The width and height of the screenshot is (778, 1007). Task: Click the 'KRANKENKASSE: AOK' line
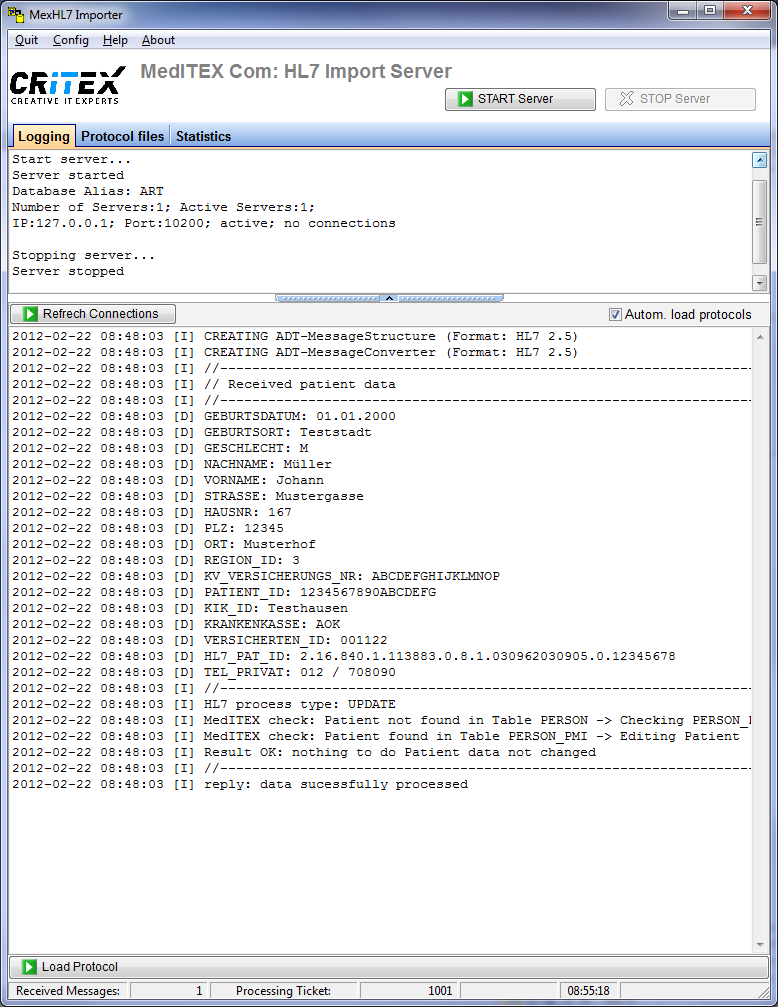[176, 624]
